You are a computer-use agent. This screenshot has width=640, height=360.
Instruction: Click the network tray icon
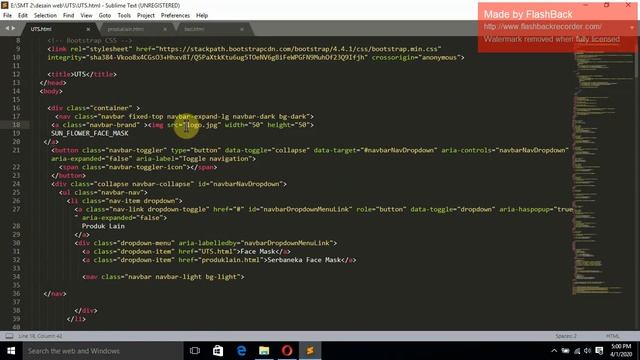point(577,351)
